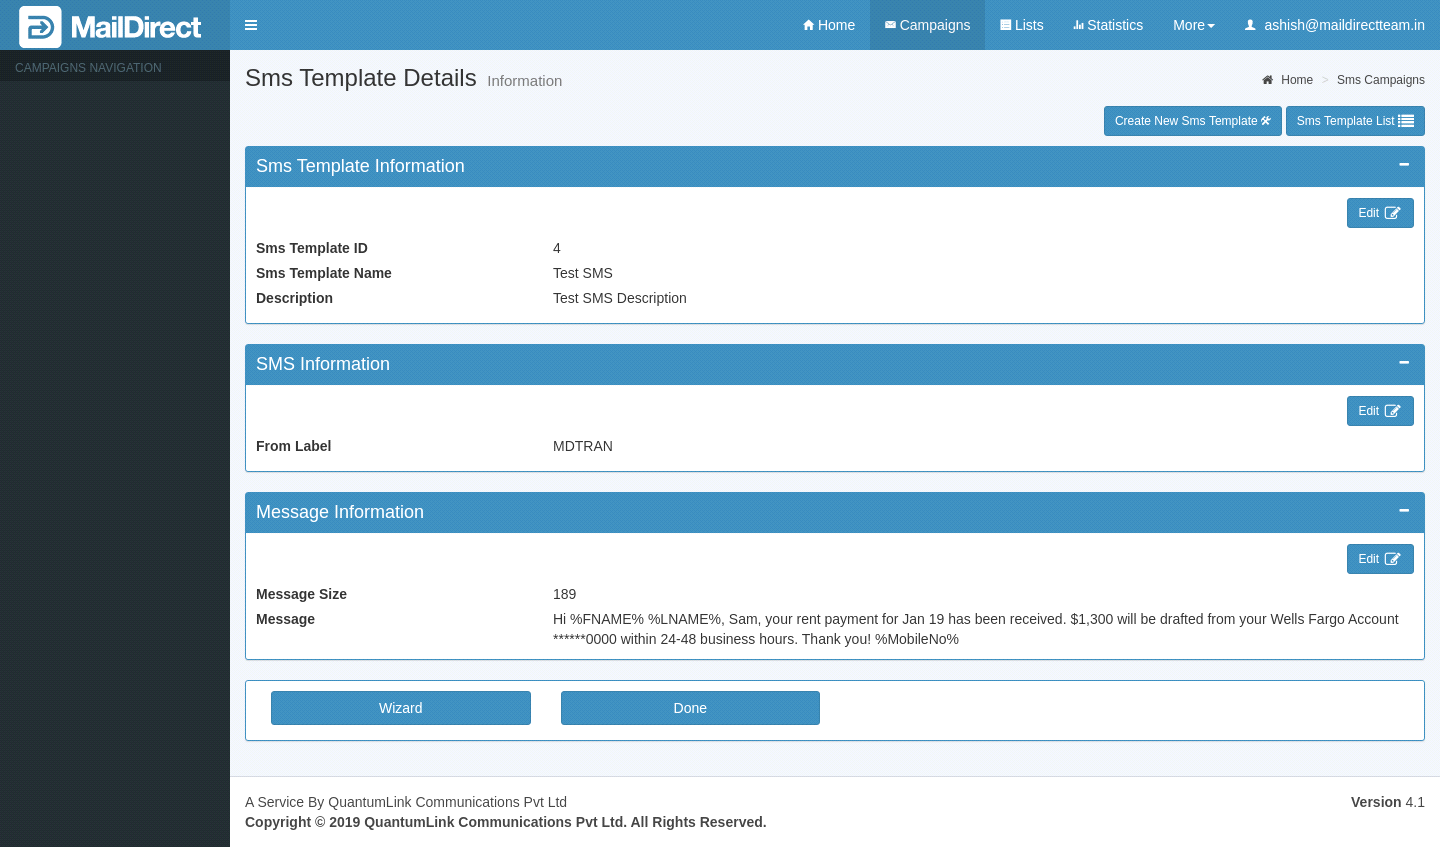Click Edit in Message Information panel
Image resolution: width=1440 pixels, height=847 pixels.
pyautogui.click(x=1379, y=559)
